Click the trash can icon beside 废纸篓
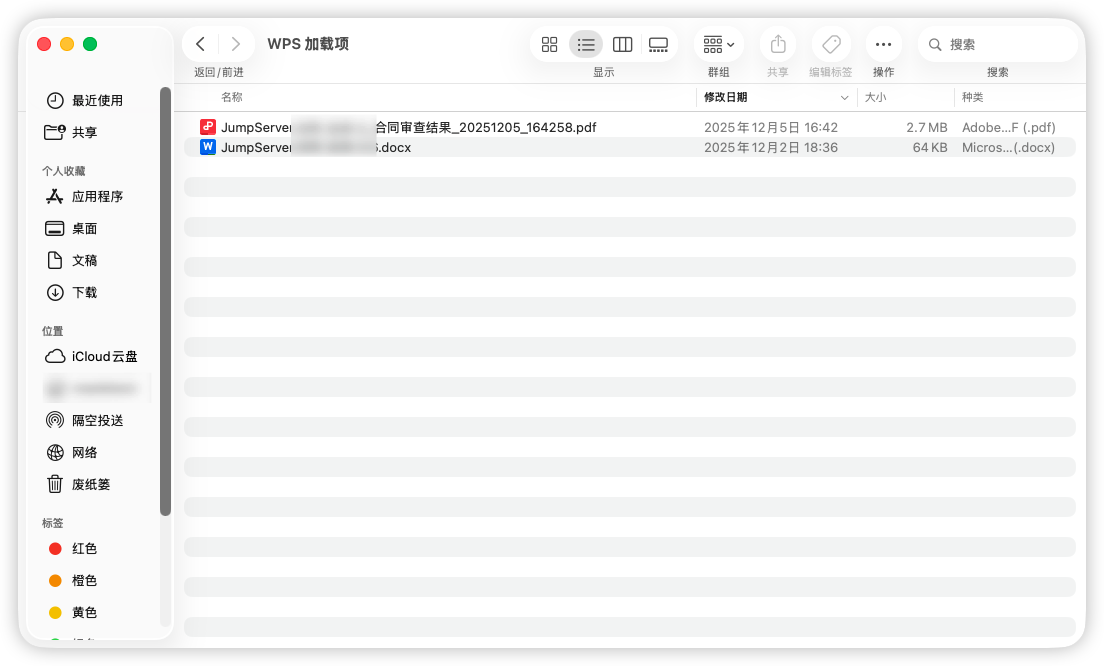 (x=55, y=484)
